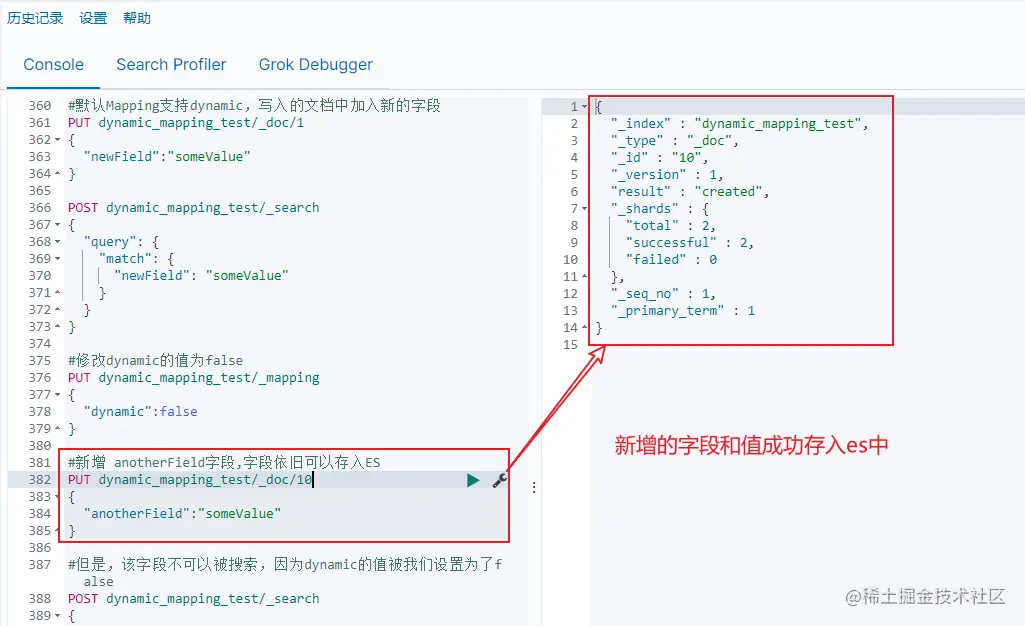This screenshot has width=1025, height=626.
Task: Click line number 375 in editor gutter
Action: (x=39, y=361)
